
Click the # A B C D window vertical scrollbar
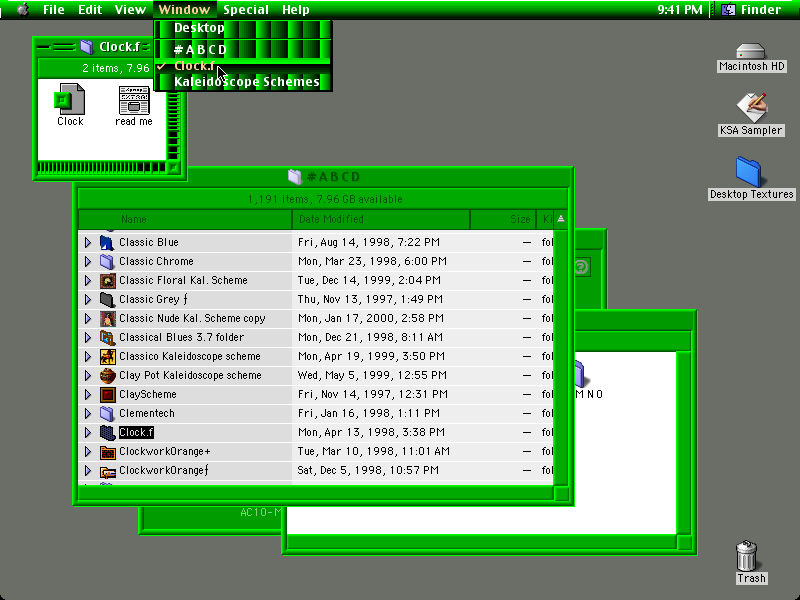click(x=561, y=357)
